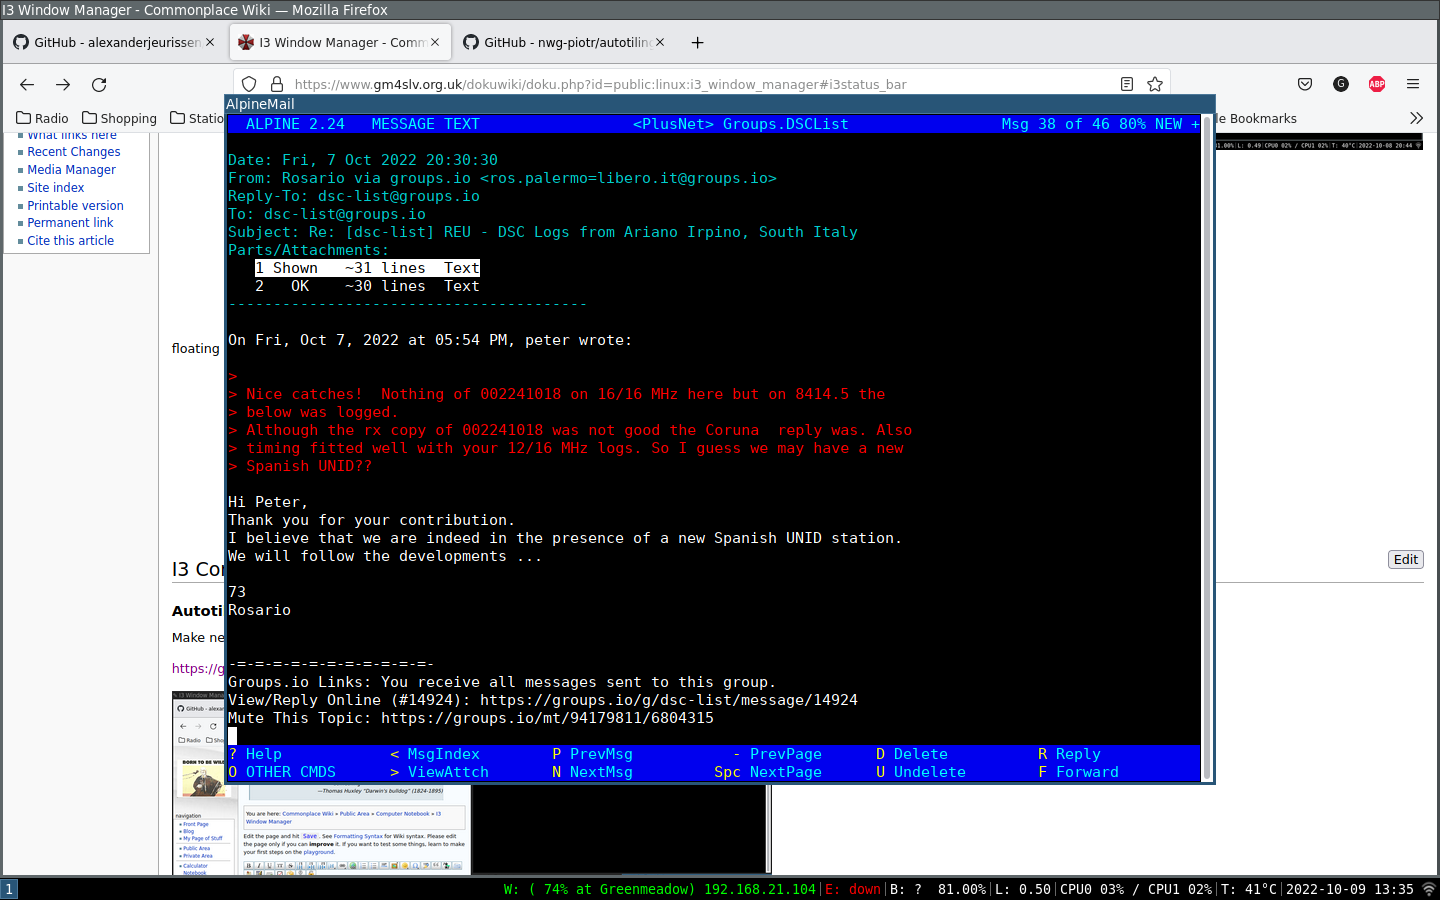
Task: Reload the current page
Action: tap(98, 84)
